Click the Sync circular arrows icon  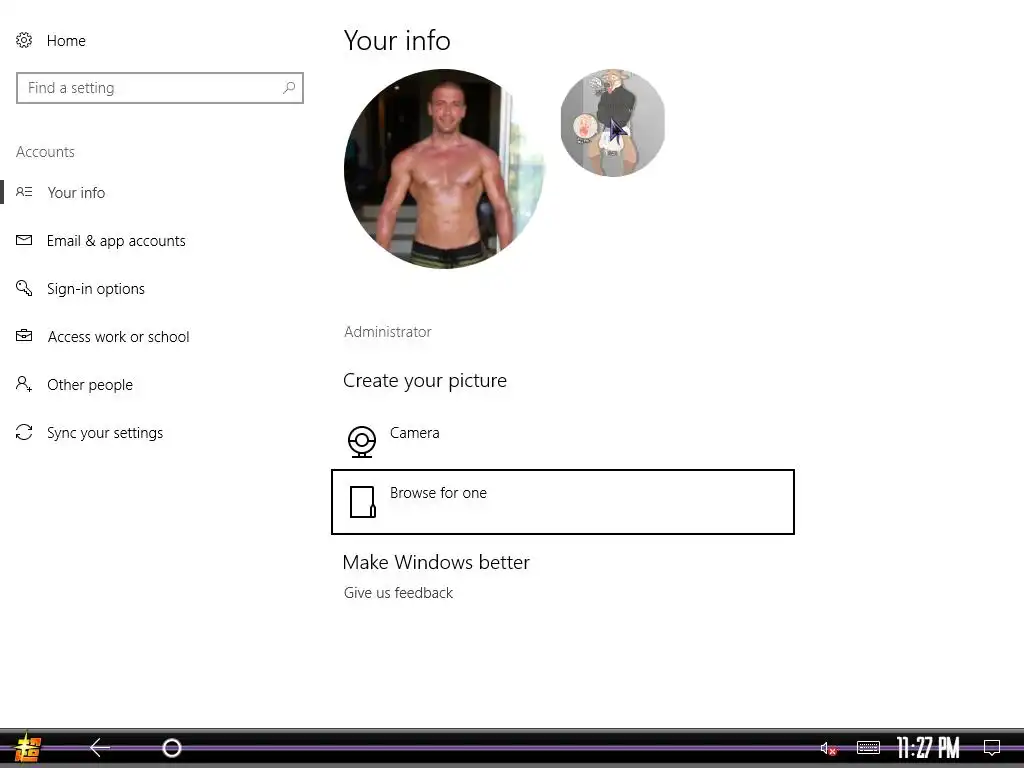(x=24, y=432)
